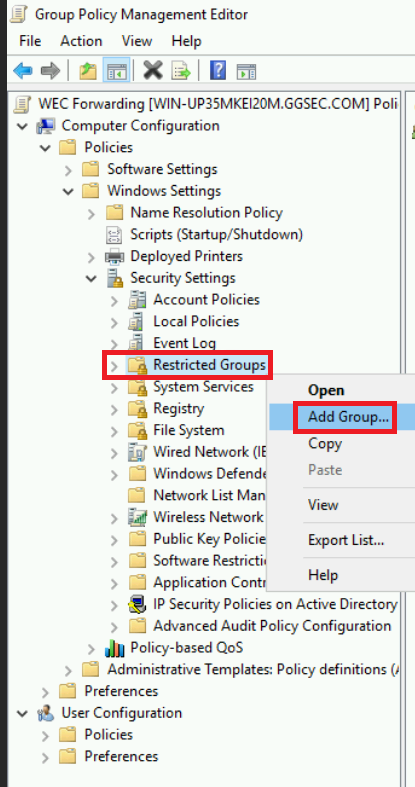Collapse the Policies node under Computer Configuration
Image resolution: width=415 pixels, height=787 pixels.
46,148
